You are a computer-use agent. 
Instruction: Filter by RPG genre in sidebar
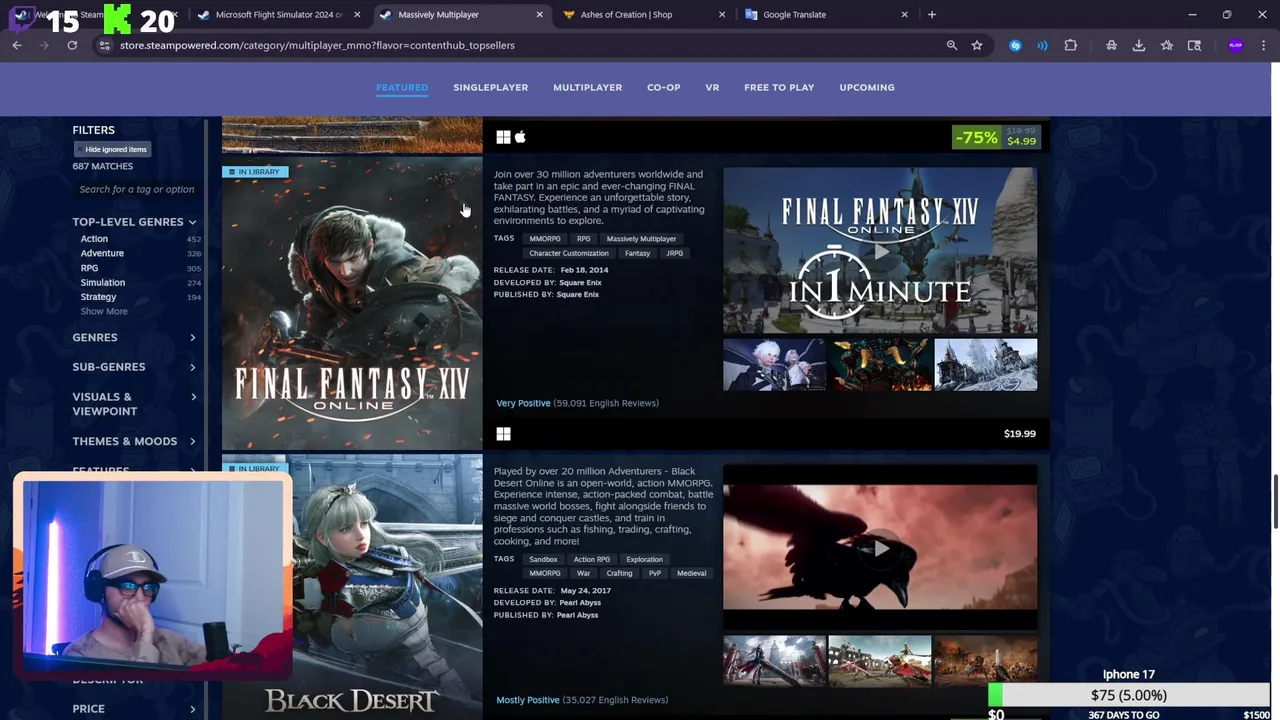point(89,268)
